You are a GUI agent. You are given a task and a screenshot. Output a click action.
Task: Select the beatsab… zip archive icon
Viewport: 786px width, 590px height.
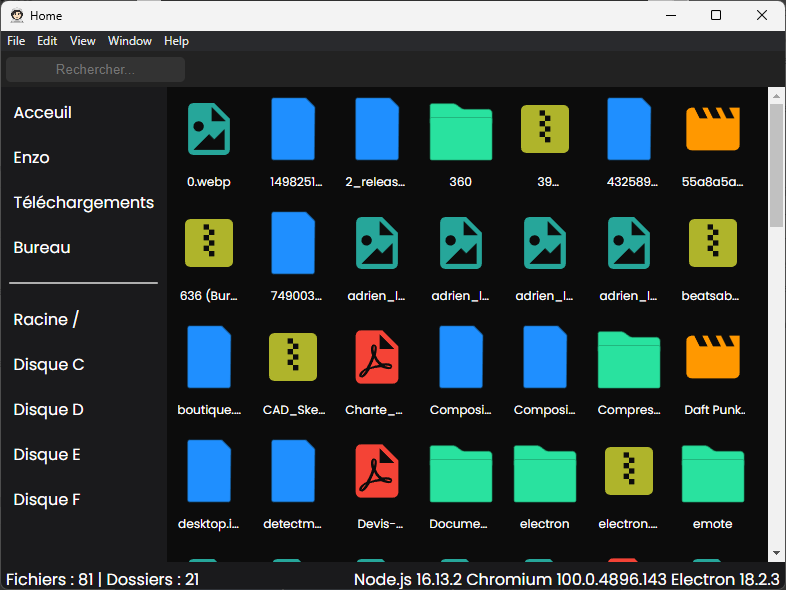click(713, 243)
